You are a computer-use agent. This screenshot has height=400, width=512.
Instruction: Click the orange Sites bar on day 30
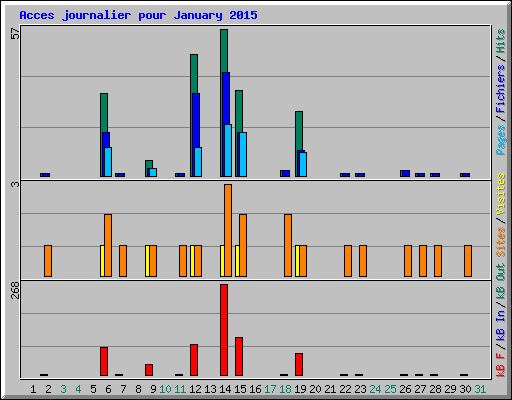468,261
